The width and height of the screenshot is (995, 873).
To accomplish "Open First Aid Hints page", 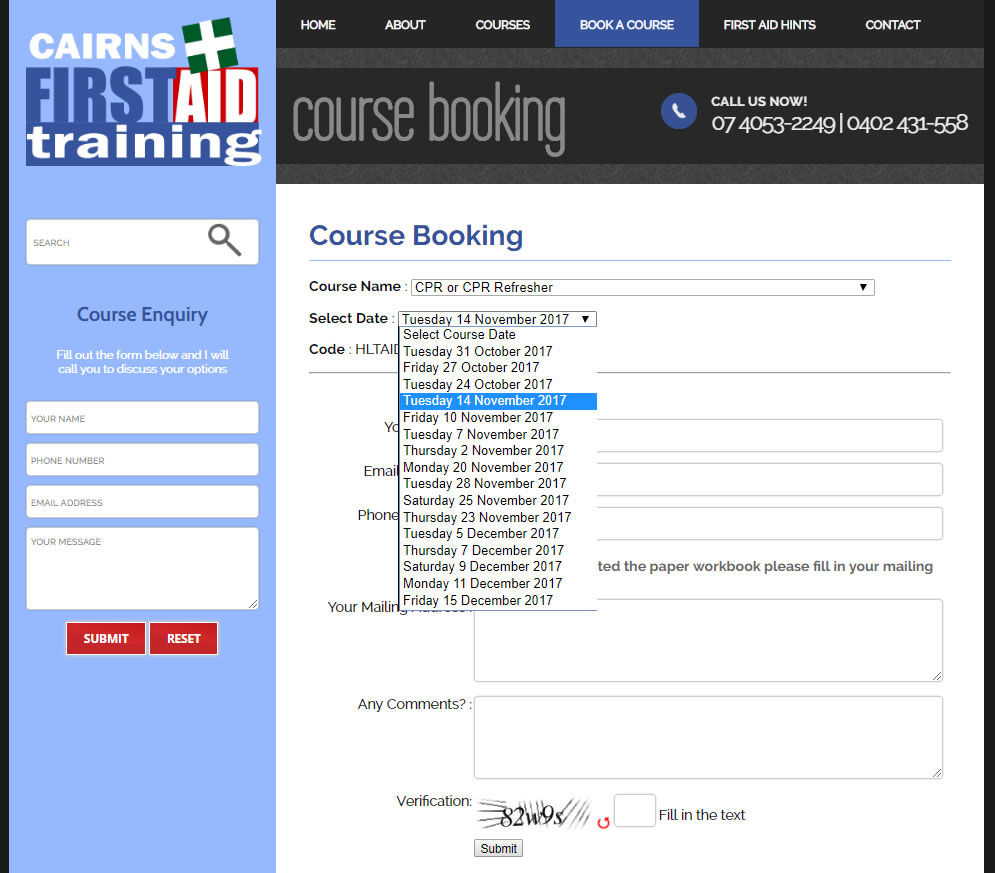I will tap(769, 24).
